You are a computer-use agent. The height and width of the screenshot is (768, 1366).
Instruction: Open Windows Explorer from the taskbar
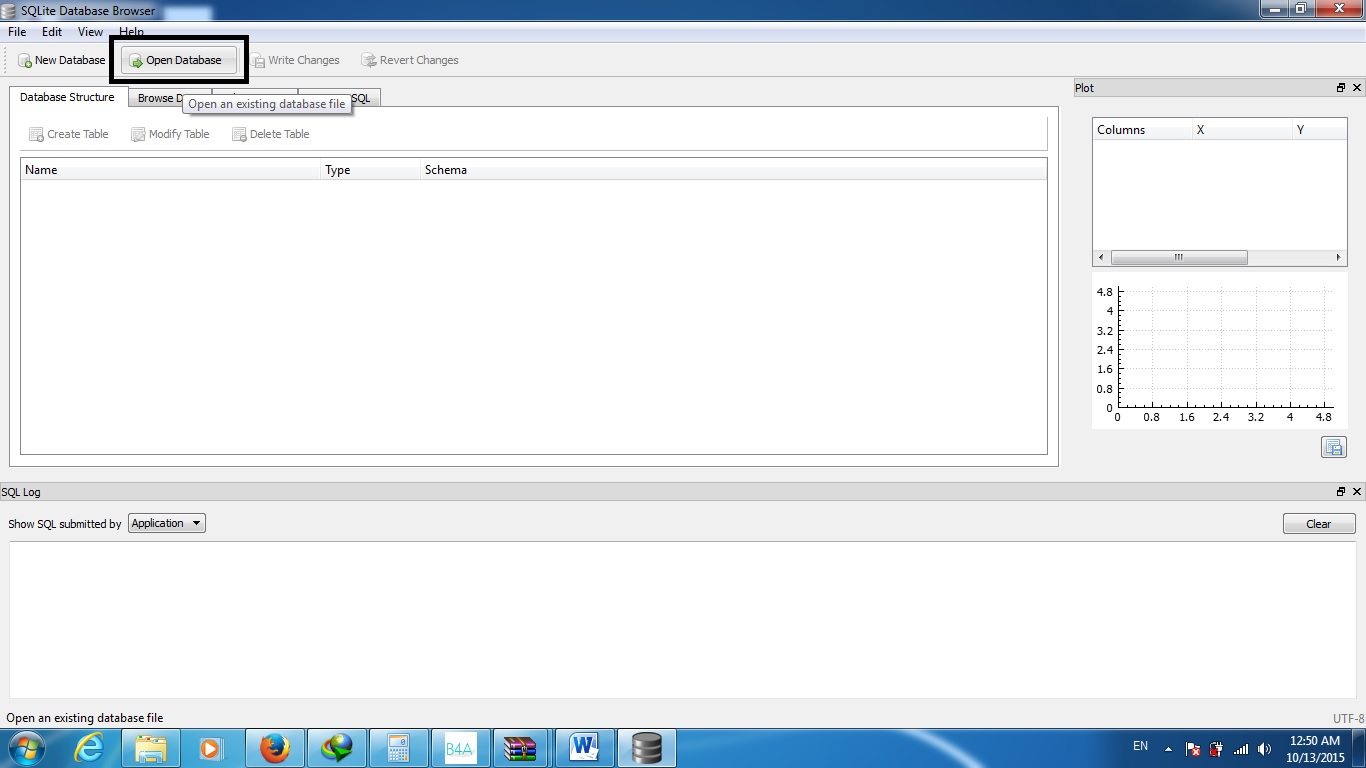[x=151, y=748]
